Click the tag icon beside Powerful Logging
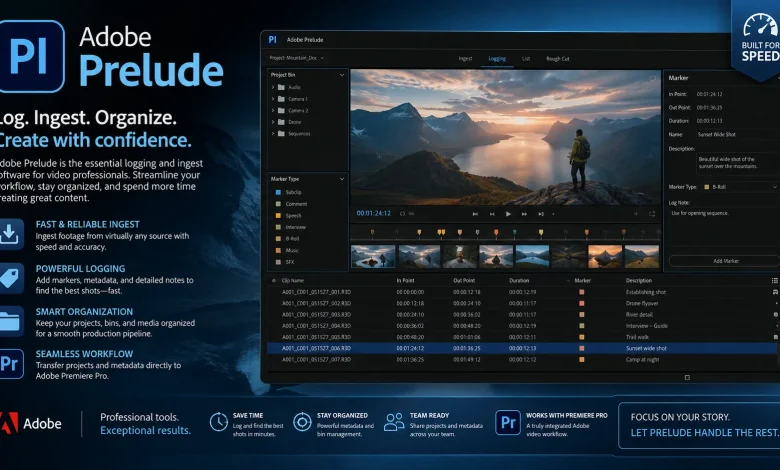The image size is (780, 470). click(x=9, y=278)
